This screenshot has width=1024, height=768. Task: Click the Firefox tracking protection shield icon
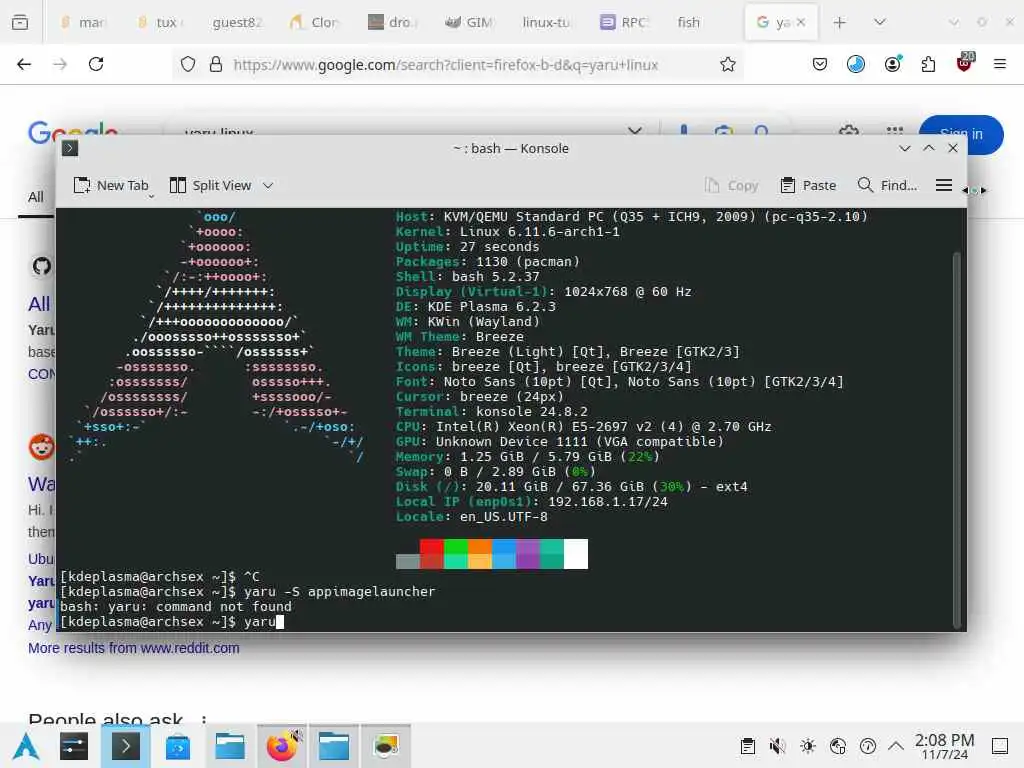188,64
